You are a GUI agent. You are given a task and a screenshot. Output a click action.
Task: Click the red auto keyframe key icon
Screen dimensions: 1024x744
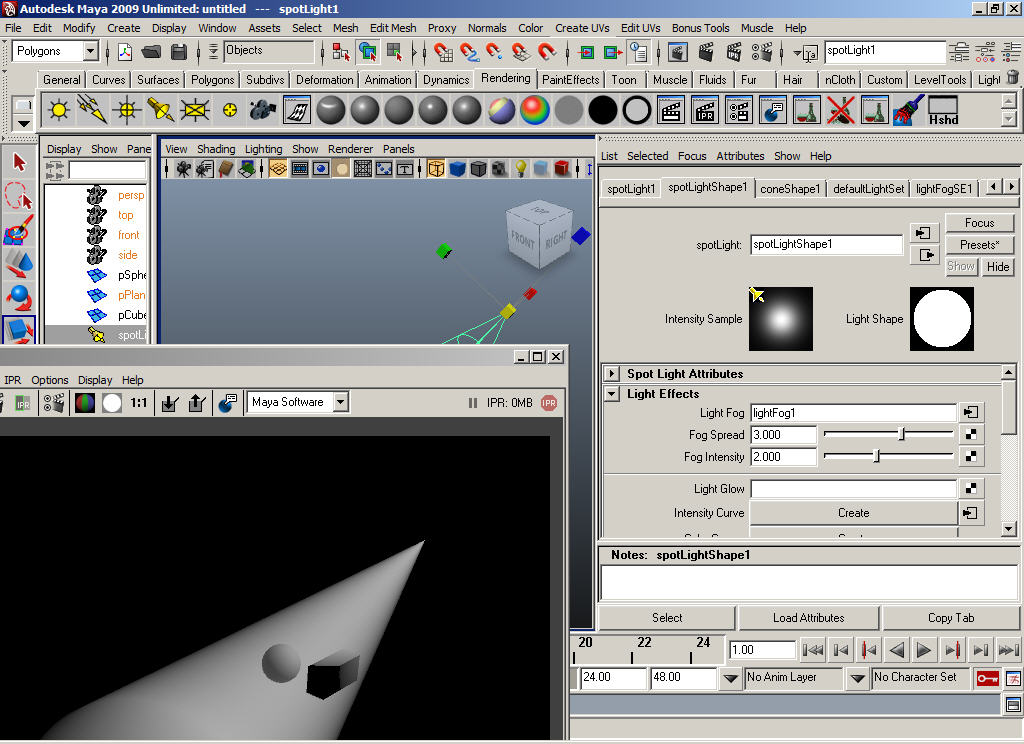click(987, 679)
